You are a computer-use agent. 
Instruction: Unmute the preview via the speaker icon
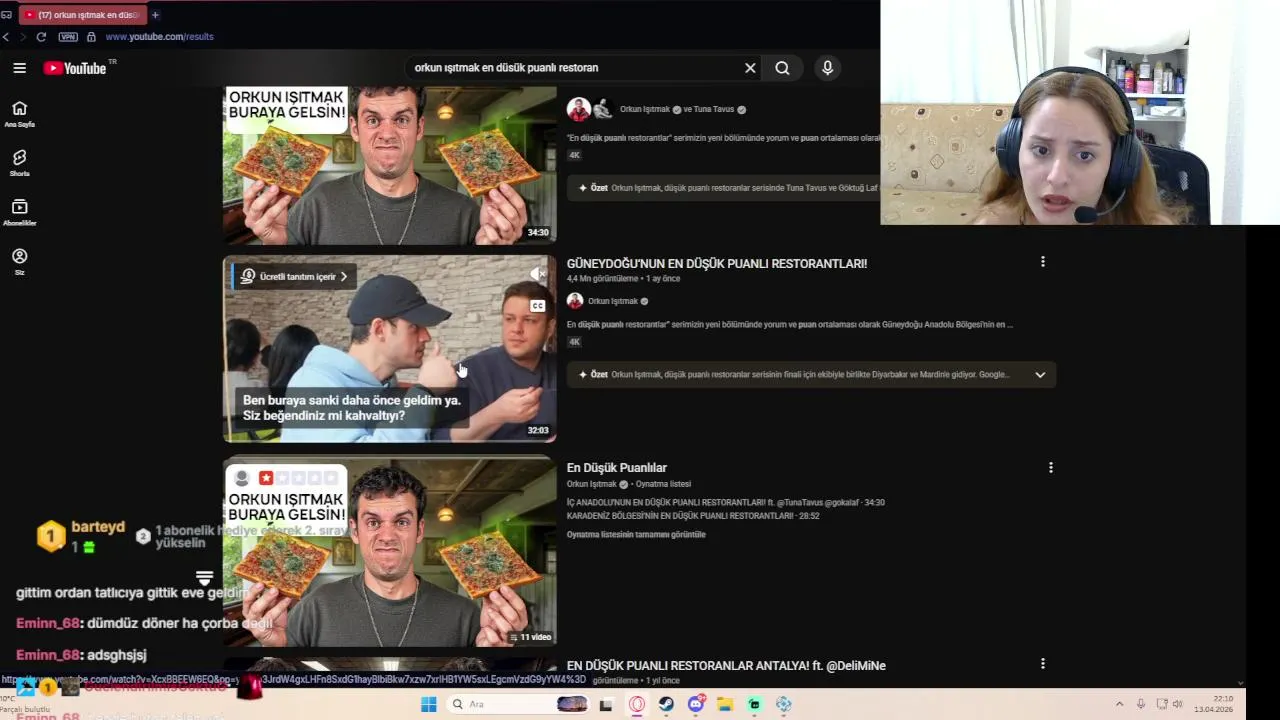pyautogui.click(x=538, y=273)
